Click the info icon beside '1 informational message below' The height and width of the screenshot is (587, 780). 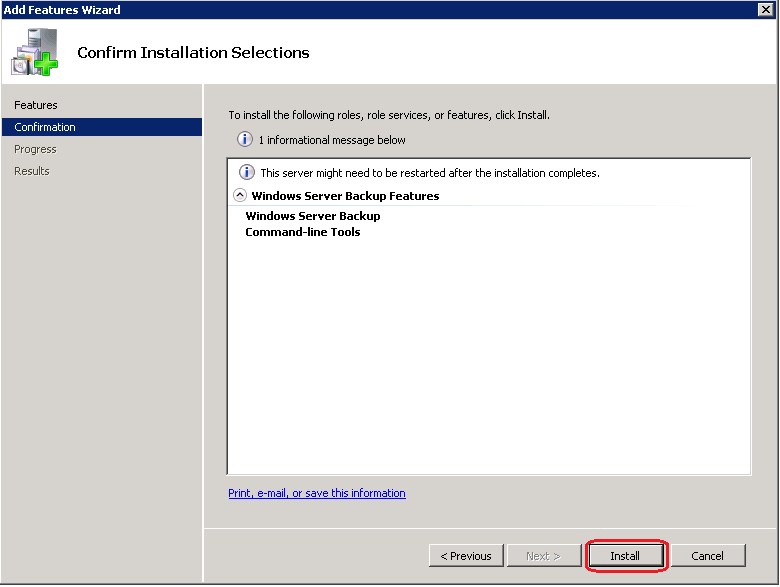[x=244, y=139]
